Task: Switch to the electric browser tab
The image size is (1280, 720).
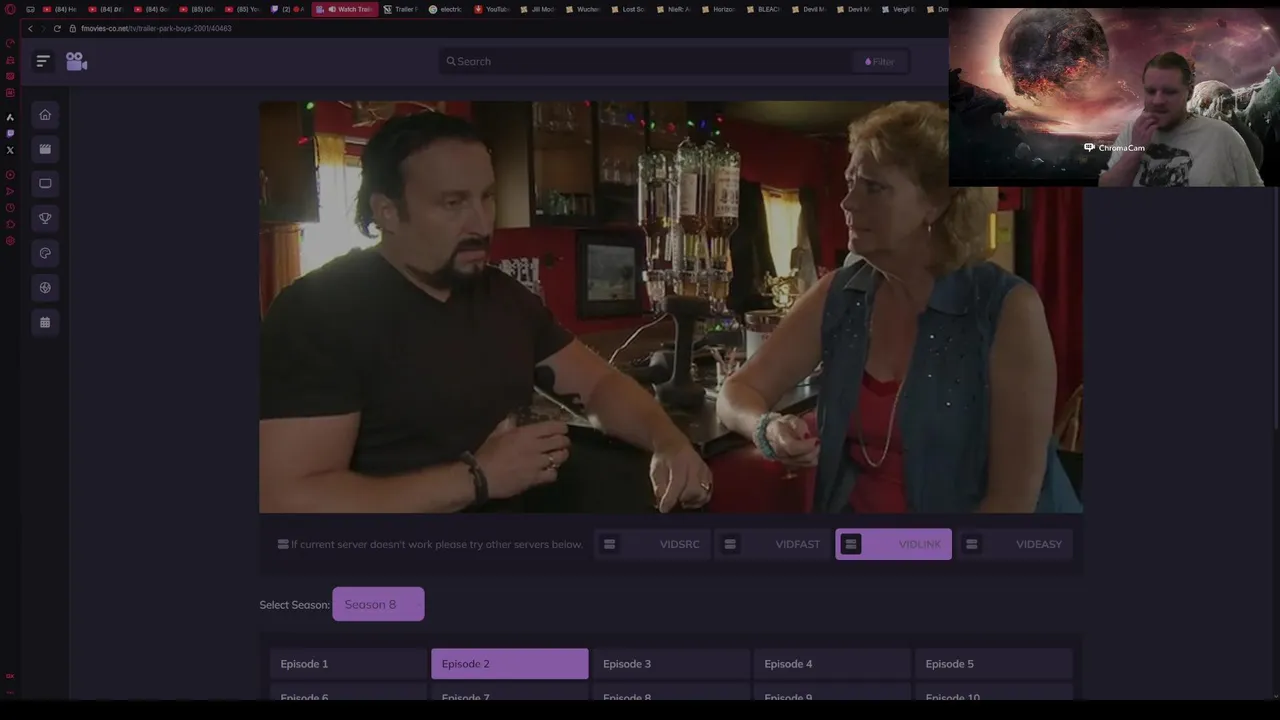Action: point(446,9)
